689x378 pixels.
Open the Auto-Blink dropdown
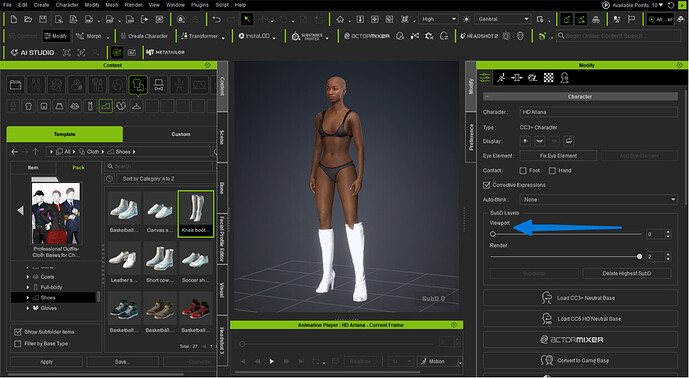598,200
